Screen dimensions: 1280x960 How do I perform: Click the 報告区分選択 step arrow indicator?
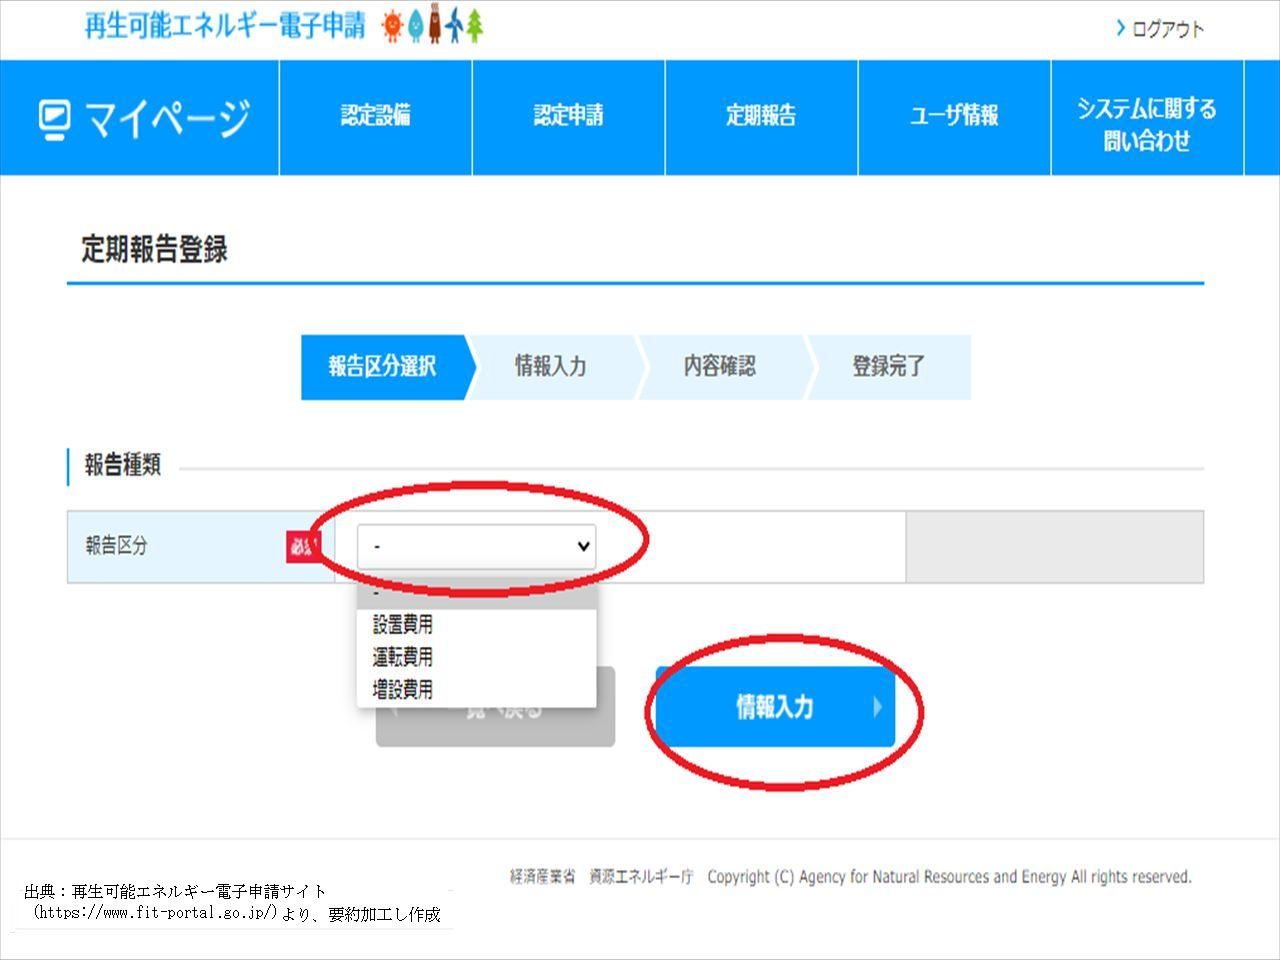point(385,367)
